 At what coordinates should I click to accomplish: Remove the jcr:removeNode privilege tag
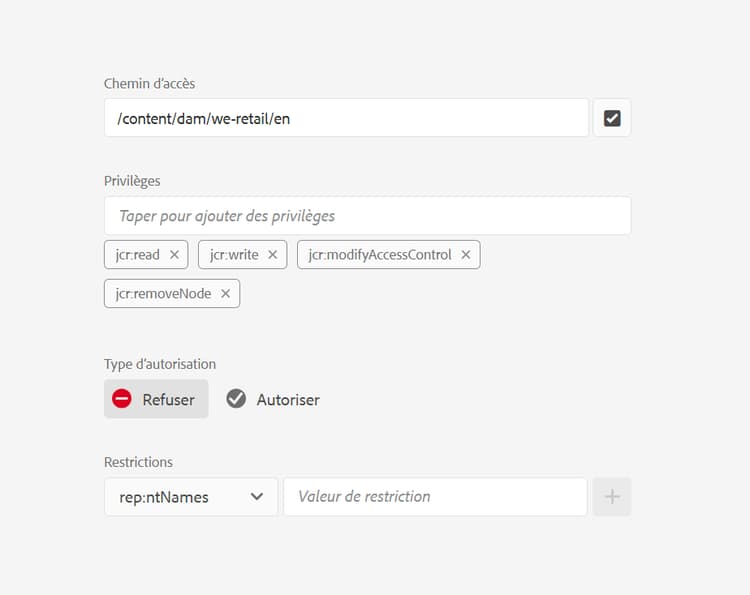[x=225, y=293]
